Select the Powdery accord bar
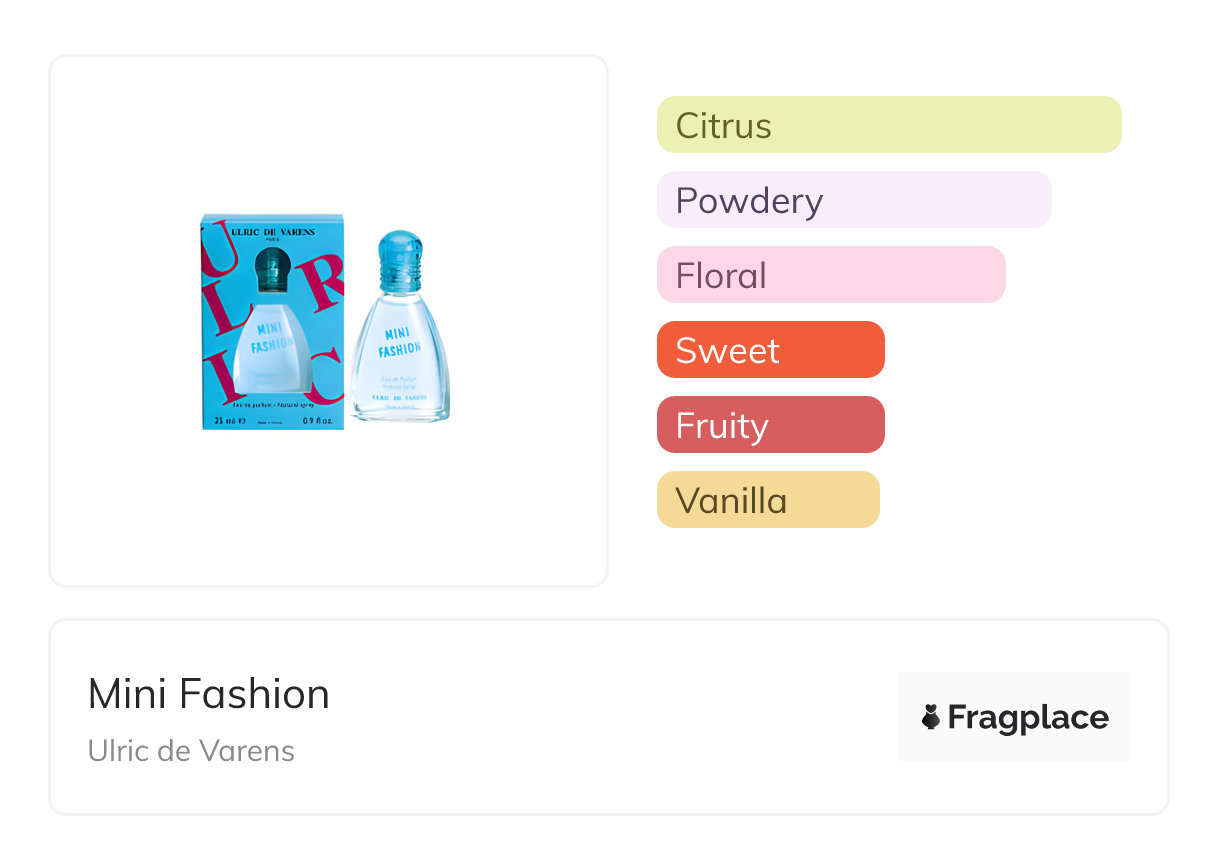The height and width of the screenshot is (864, 1218). (853, 200)
